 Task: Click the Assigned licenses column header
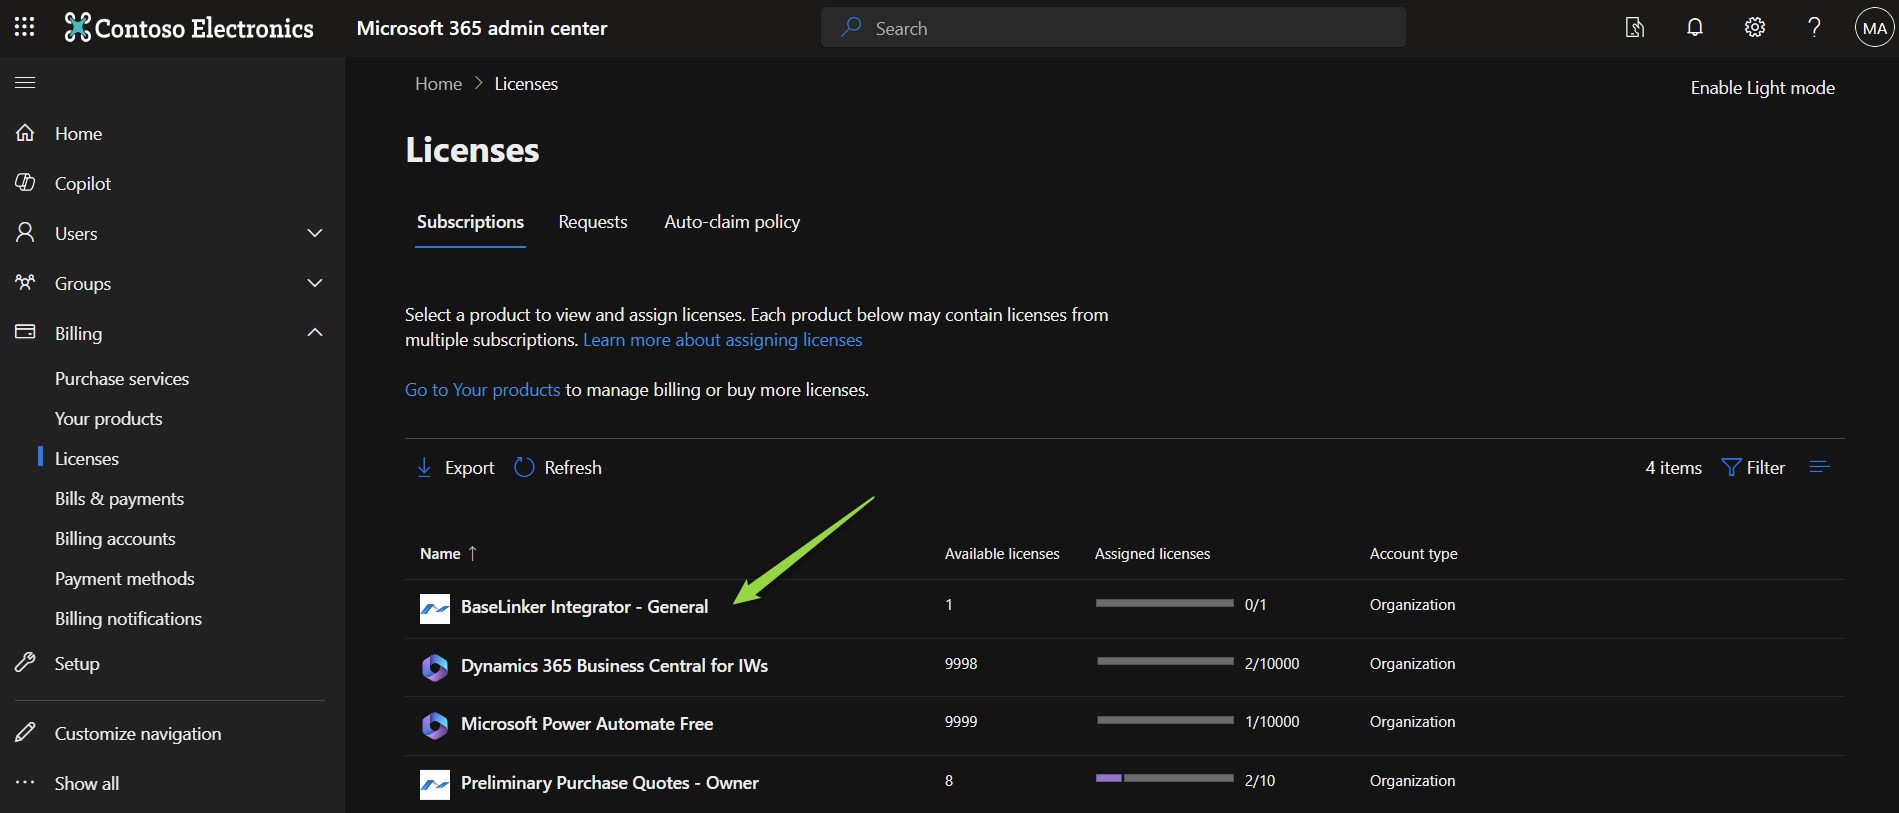click(1152, 554)
